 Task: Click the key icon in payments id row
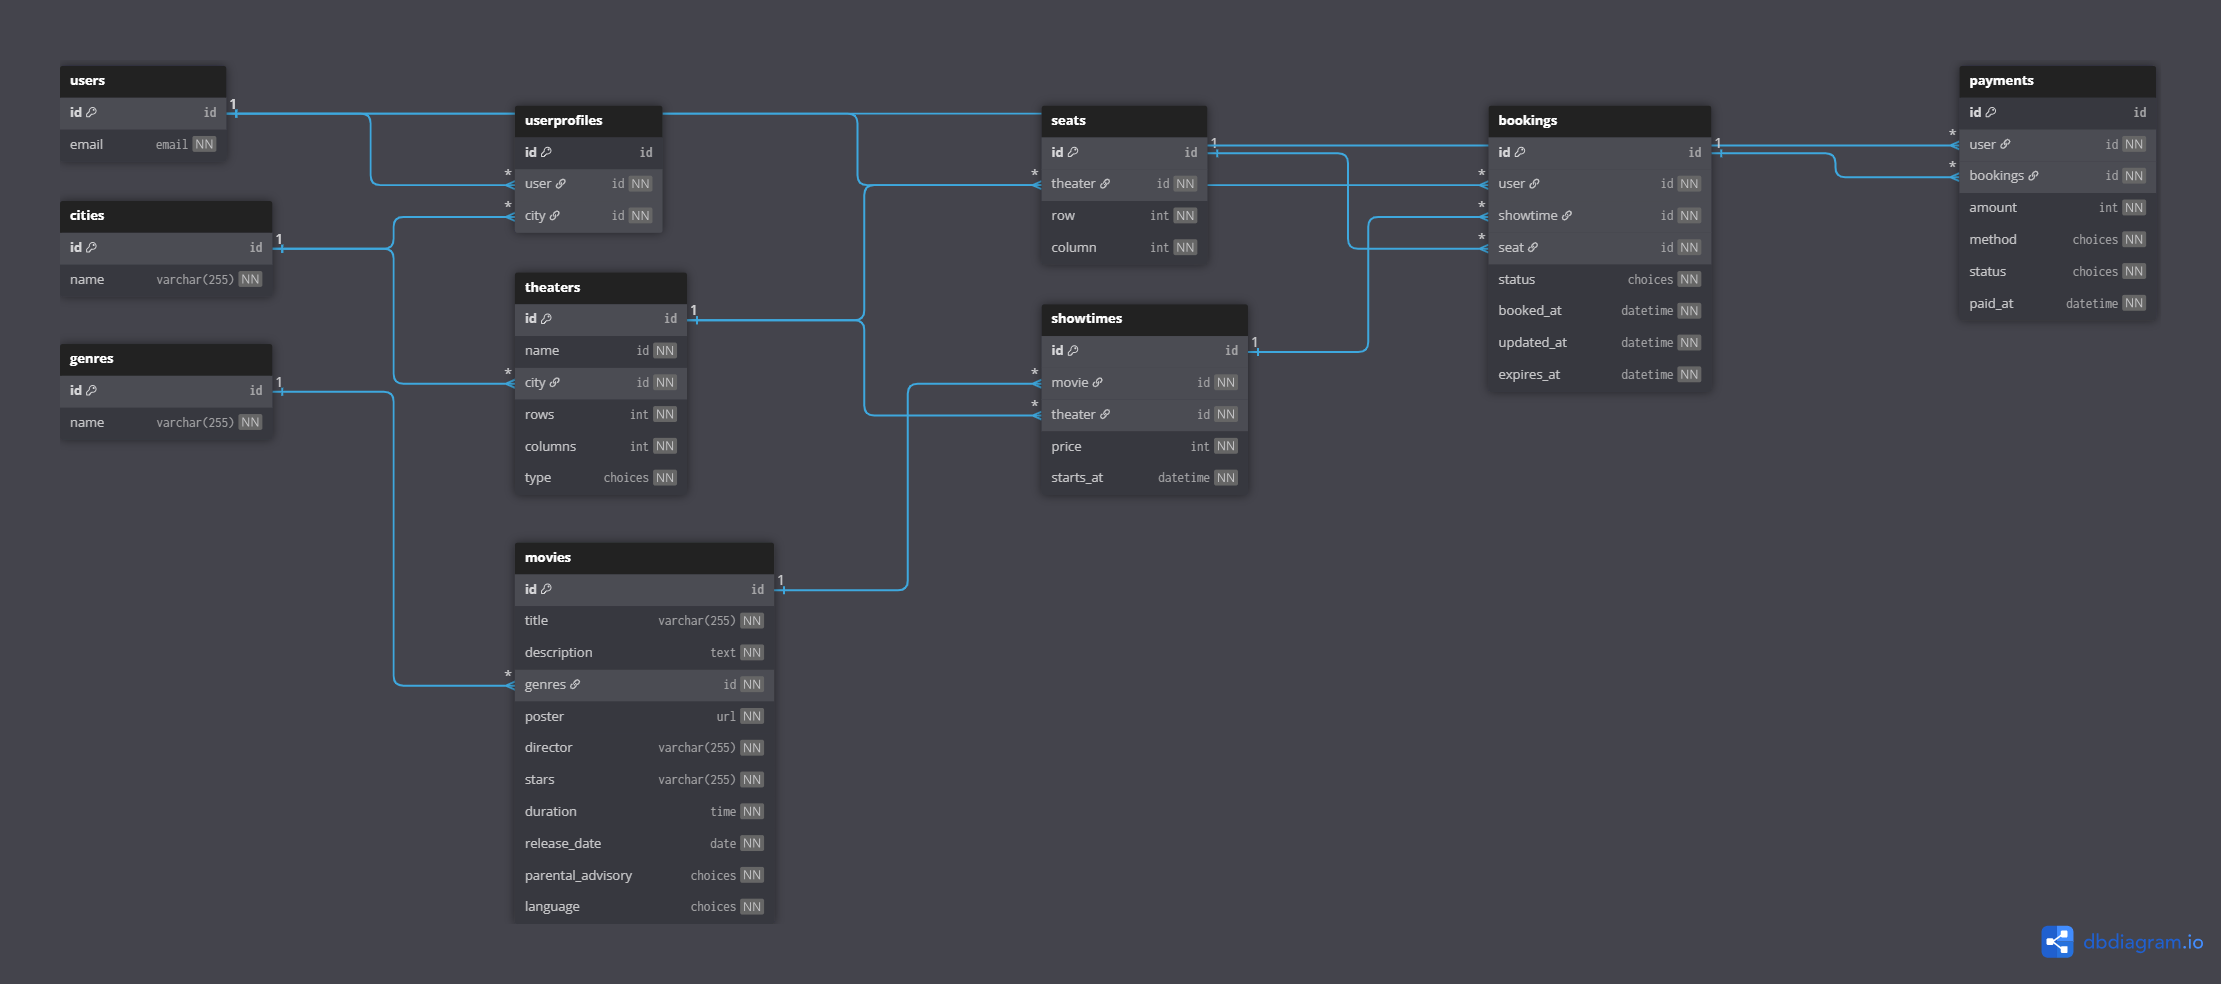pos(1991,113)
